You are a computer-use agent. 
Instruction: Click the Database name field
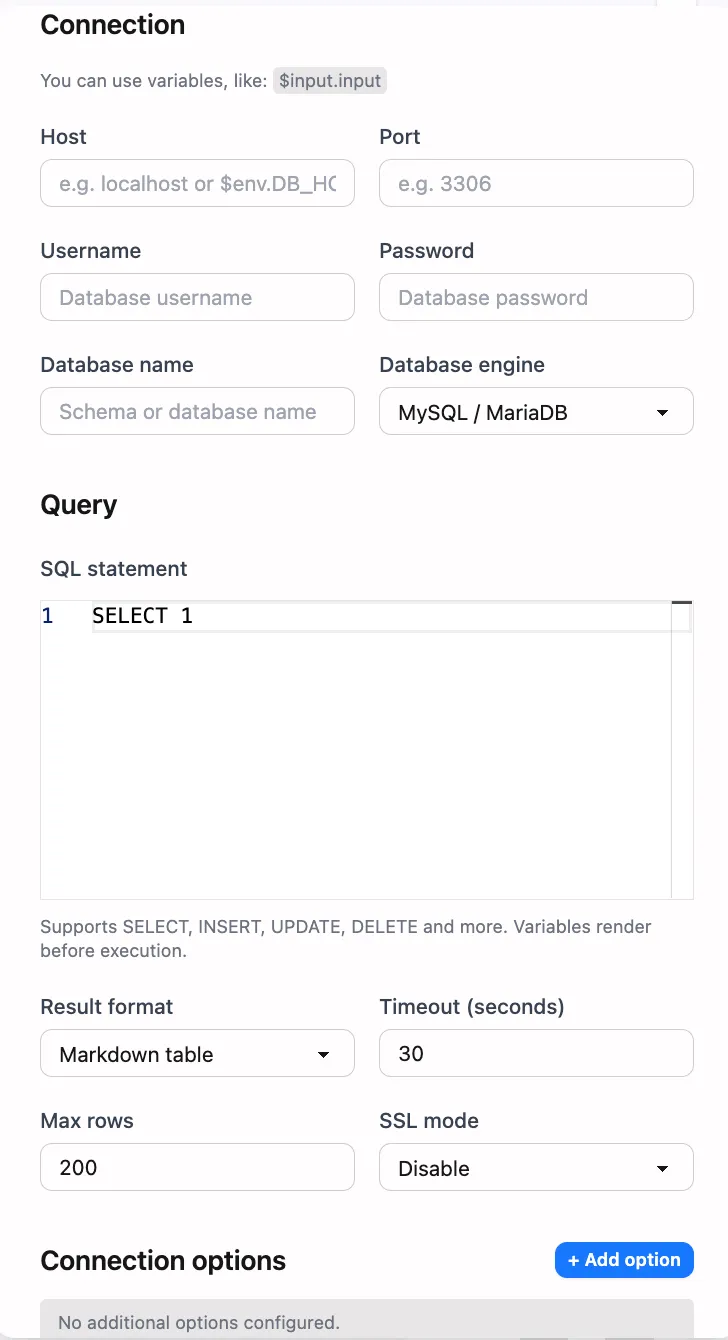pos(197,412)
